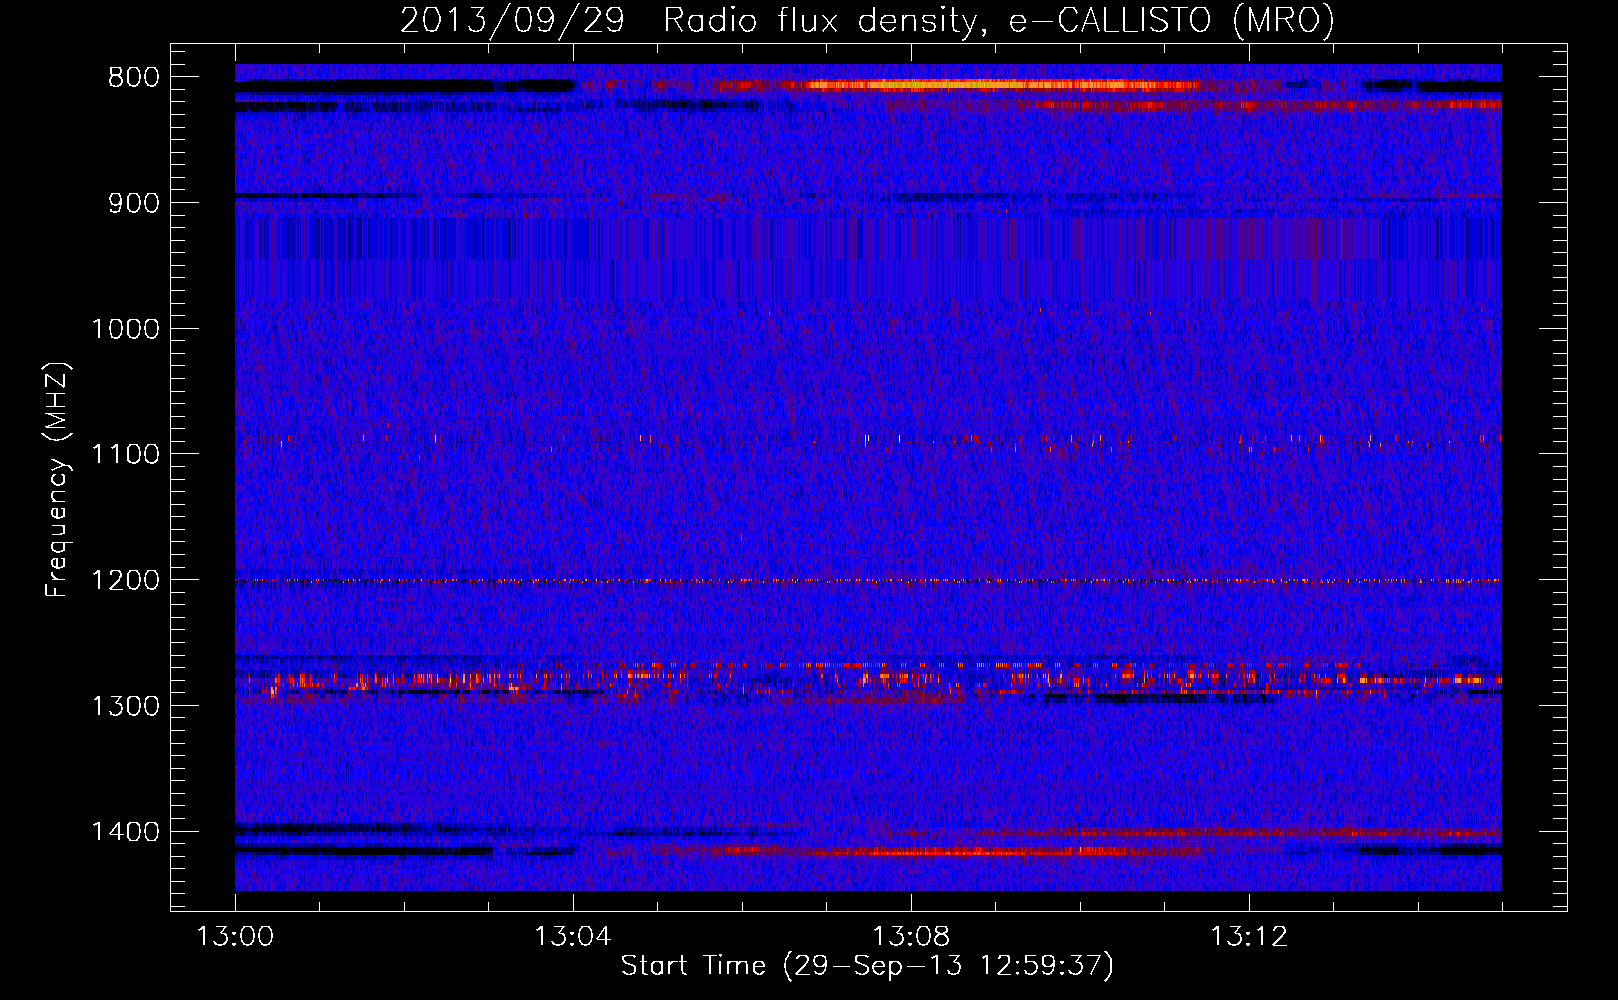1618x1000 pixels.
Task: Click the Frequency (MHZ) axis title
Action: (58, 479)
